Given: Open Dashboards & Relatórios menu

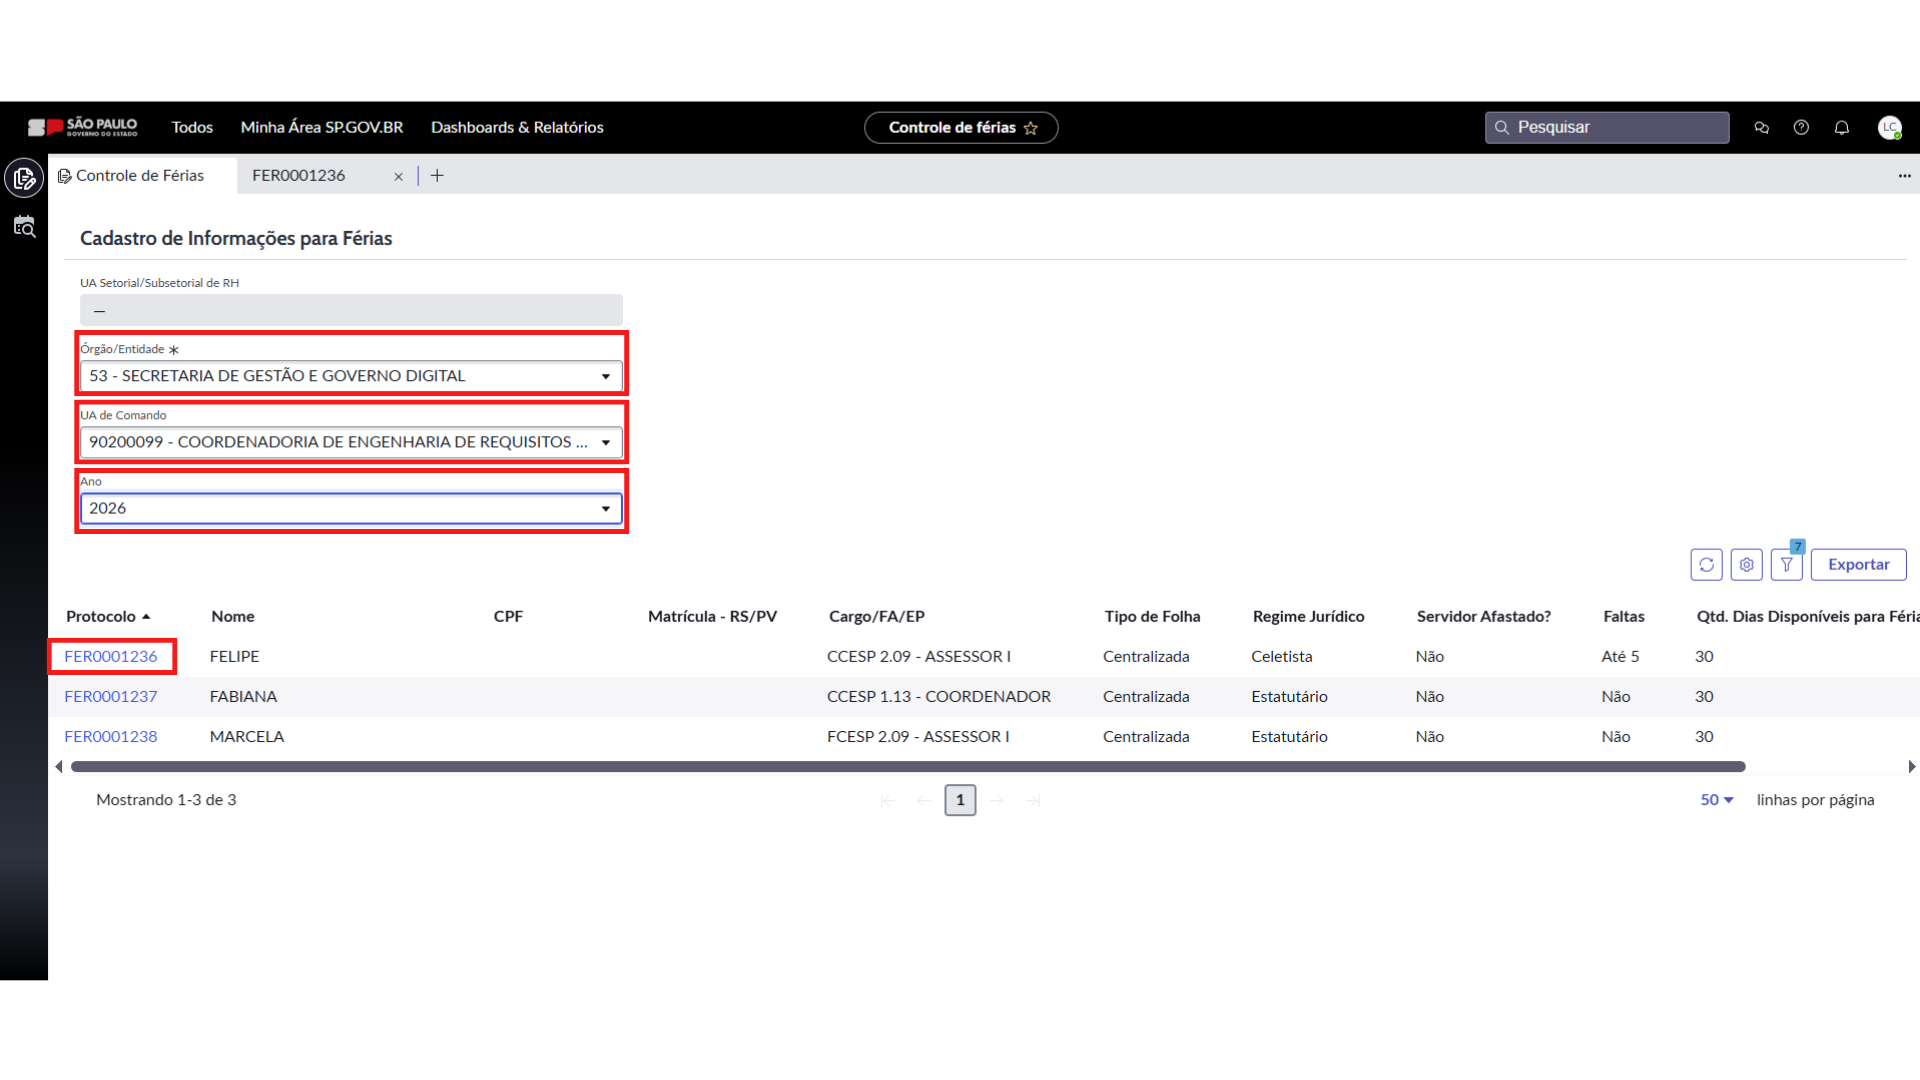Looking at the screenshot, I should tap(517, 128).
